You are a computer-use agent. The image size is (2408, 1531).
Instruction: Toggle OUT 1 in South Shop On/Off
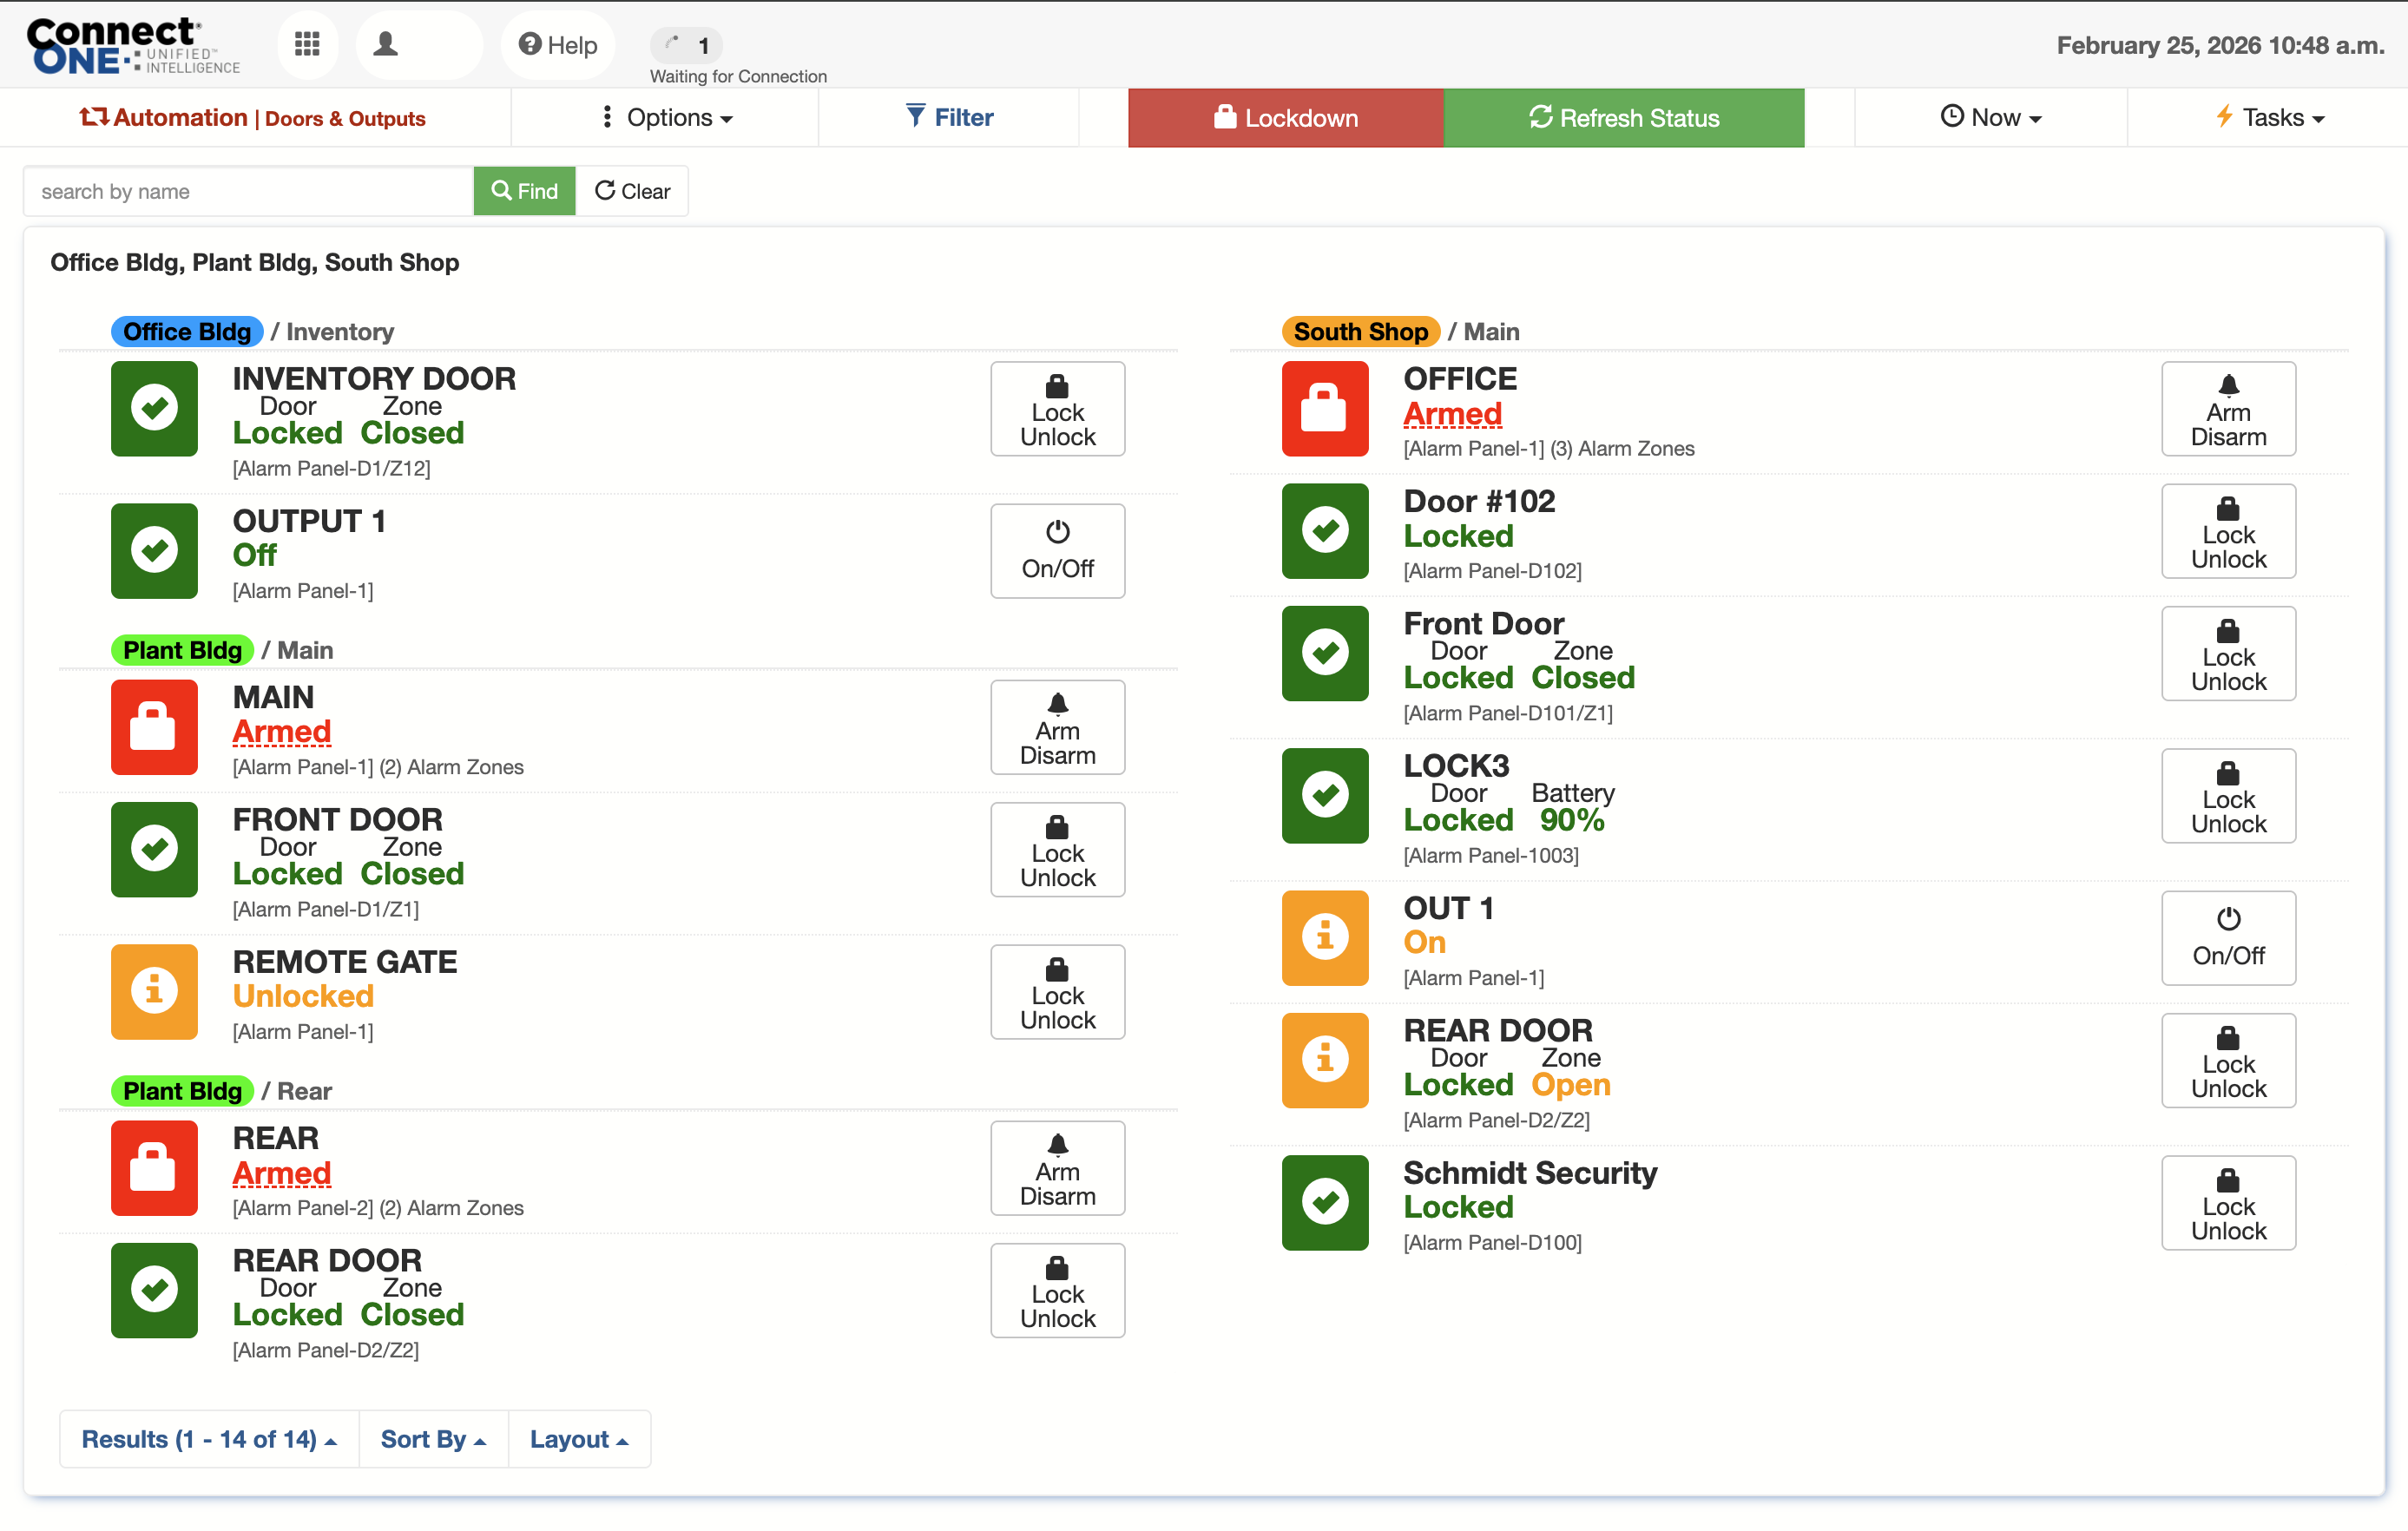tap(2228, 938)
